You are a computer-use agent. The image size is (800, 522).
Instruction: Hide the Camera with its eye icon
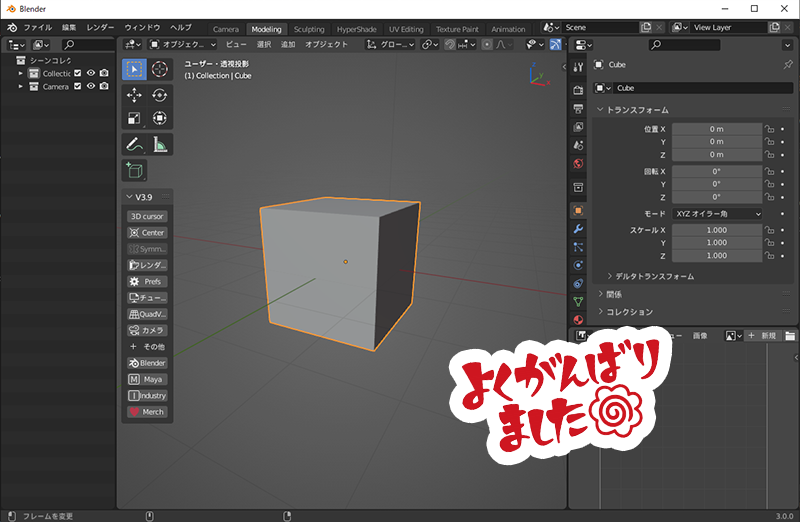(91, 86)
